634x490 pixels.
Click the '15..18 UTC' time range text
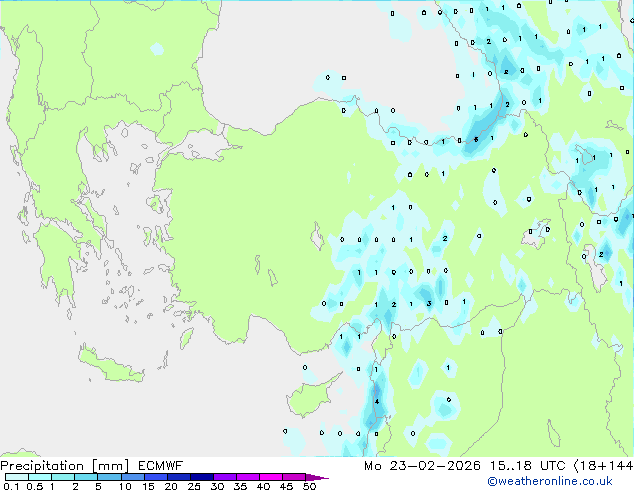coord(527,466)
